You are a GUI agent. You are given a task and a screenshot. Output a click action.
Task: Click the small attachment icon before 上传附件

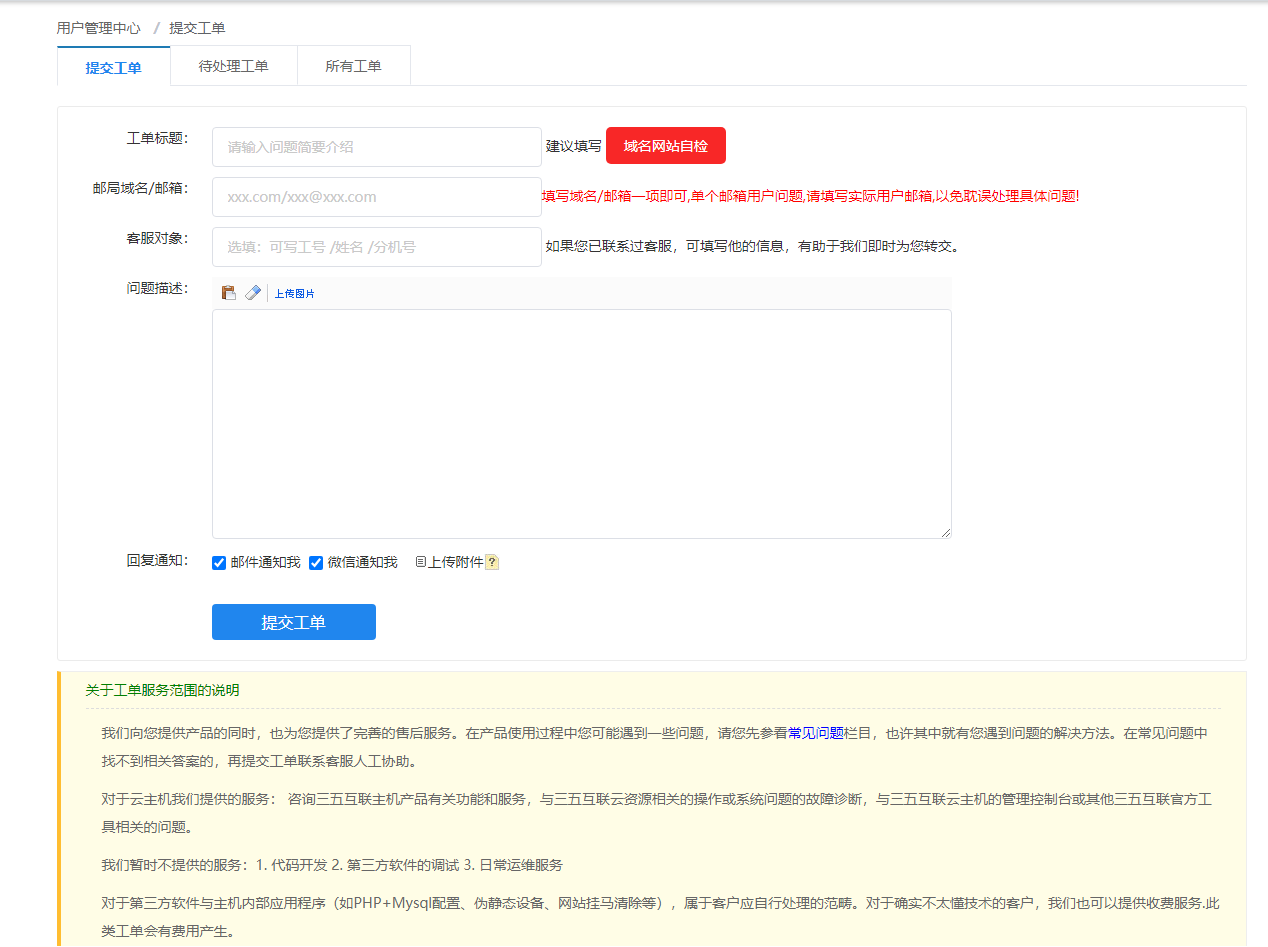(x=421, y=563)
